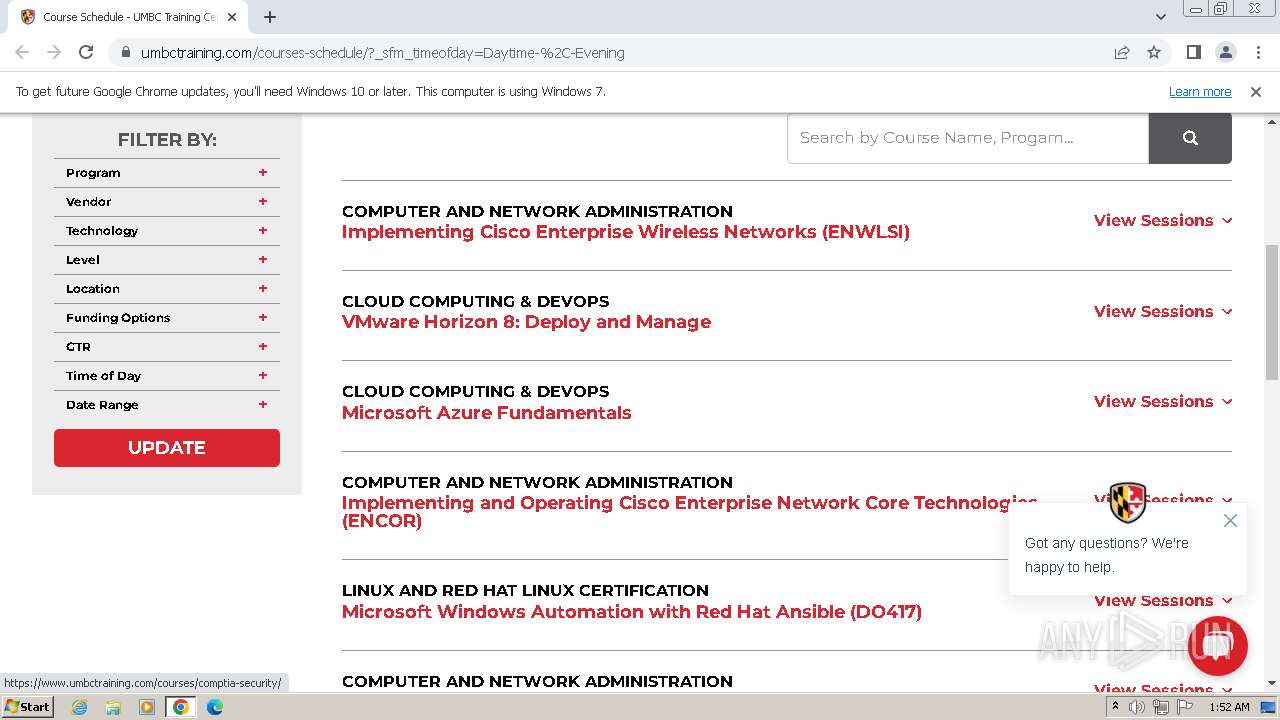Expand the Date Range filter

[167, 405]
